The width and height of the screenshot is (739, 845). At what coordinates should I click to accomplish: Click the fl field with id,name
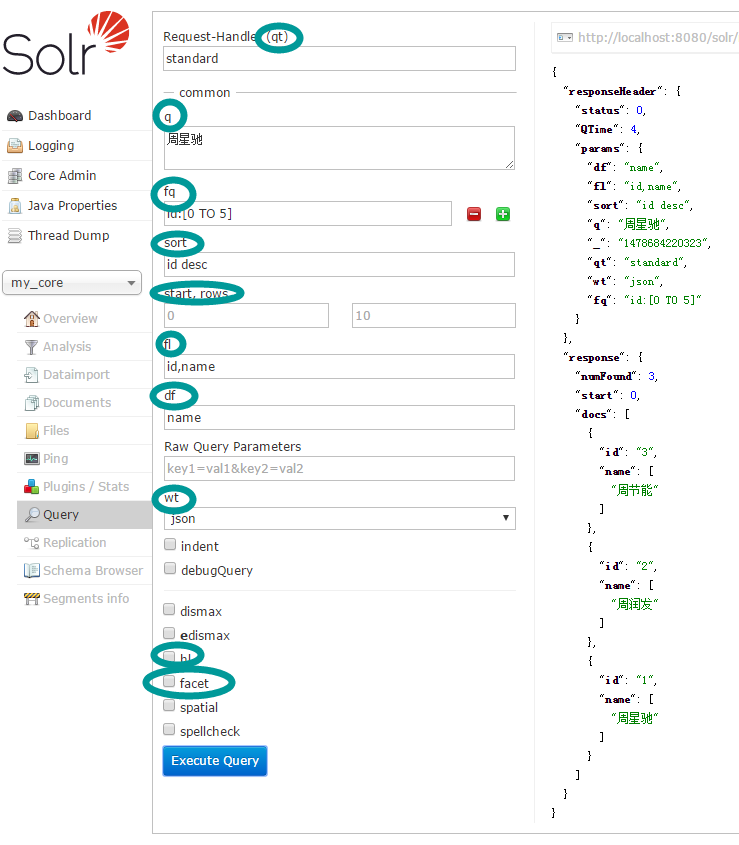click(x=340, y=366)
